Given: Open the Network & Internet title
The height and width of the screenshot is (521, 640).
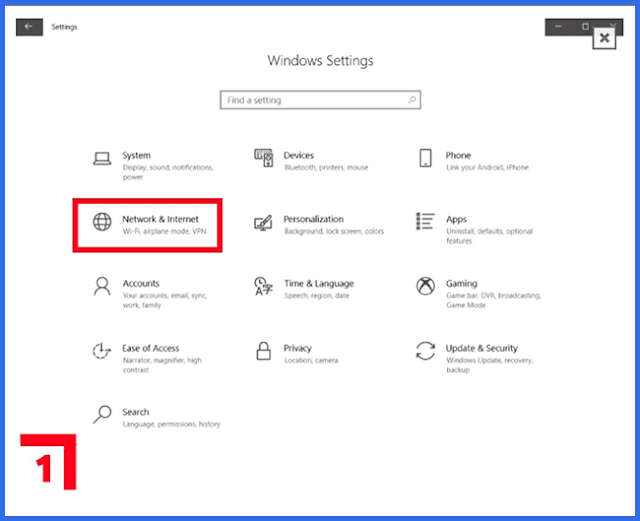Looking at the screenshot, I should pos(160,219).
